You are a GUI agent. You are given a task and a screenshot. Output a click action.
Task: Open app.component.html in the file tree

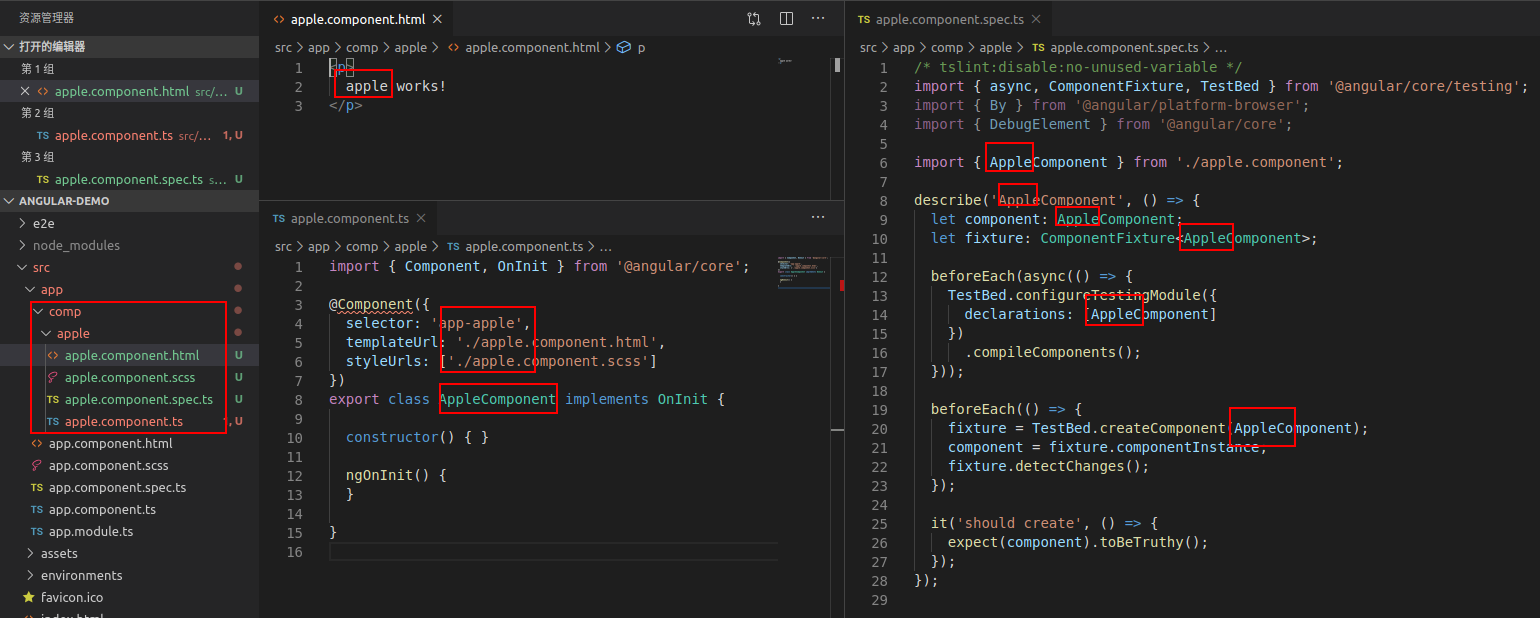point(129,443)
